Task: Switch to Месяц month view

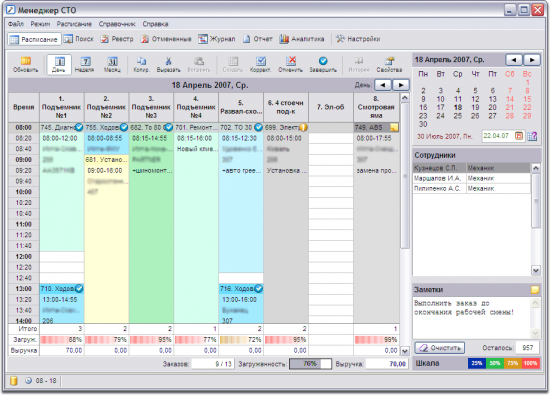Action: 112,65
